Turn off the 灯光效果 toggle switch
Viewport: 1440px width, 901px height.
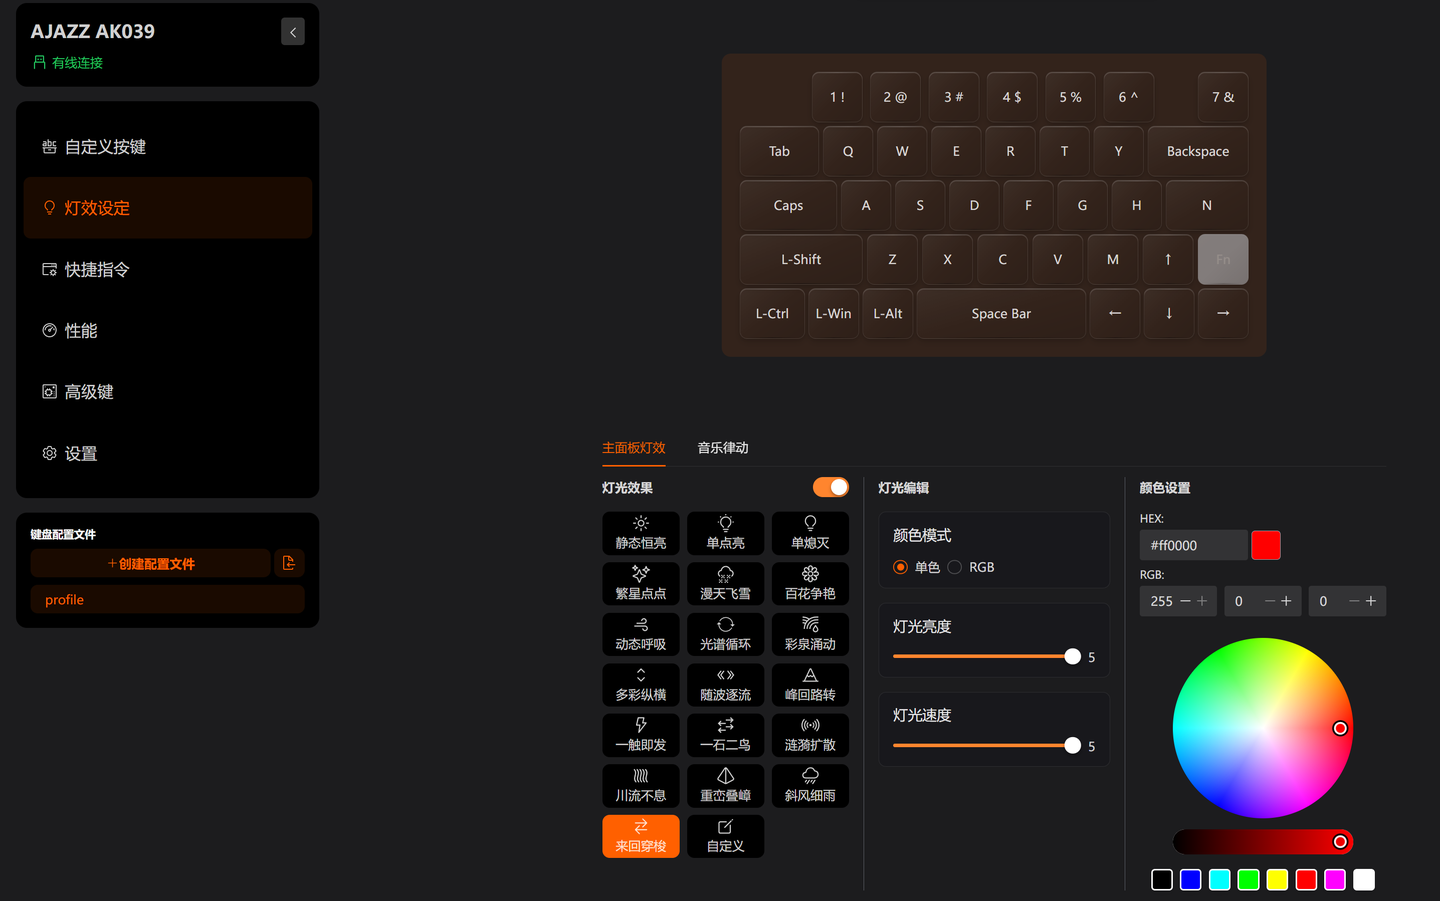(831, 487)
